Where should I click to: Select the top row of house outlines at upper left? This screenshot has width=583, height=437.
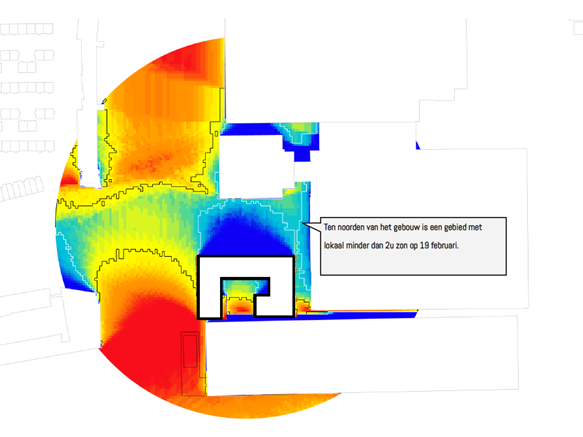[27, 29]
